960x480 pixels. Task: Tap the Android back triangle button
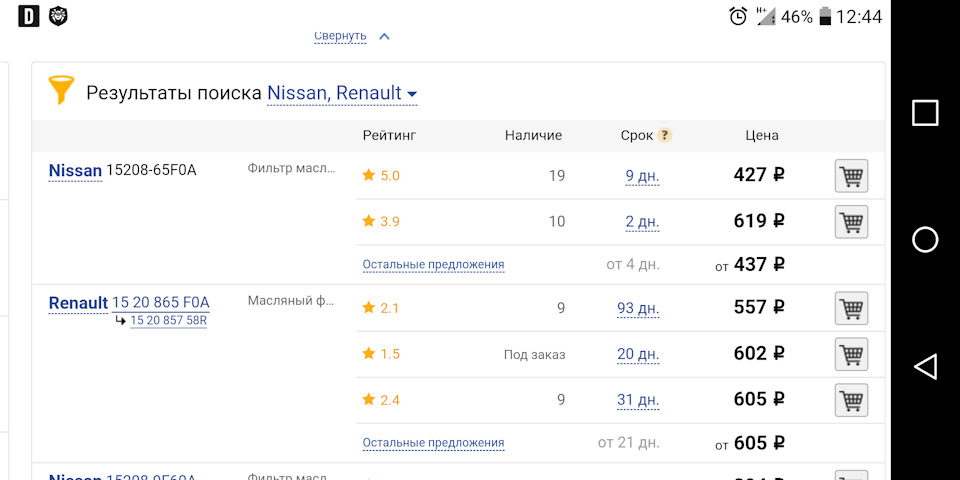tap(925, 366)
